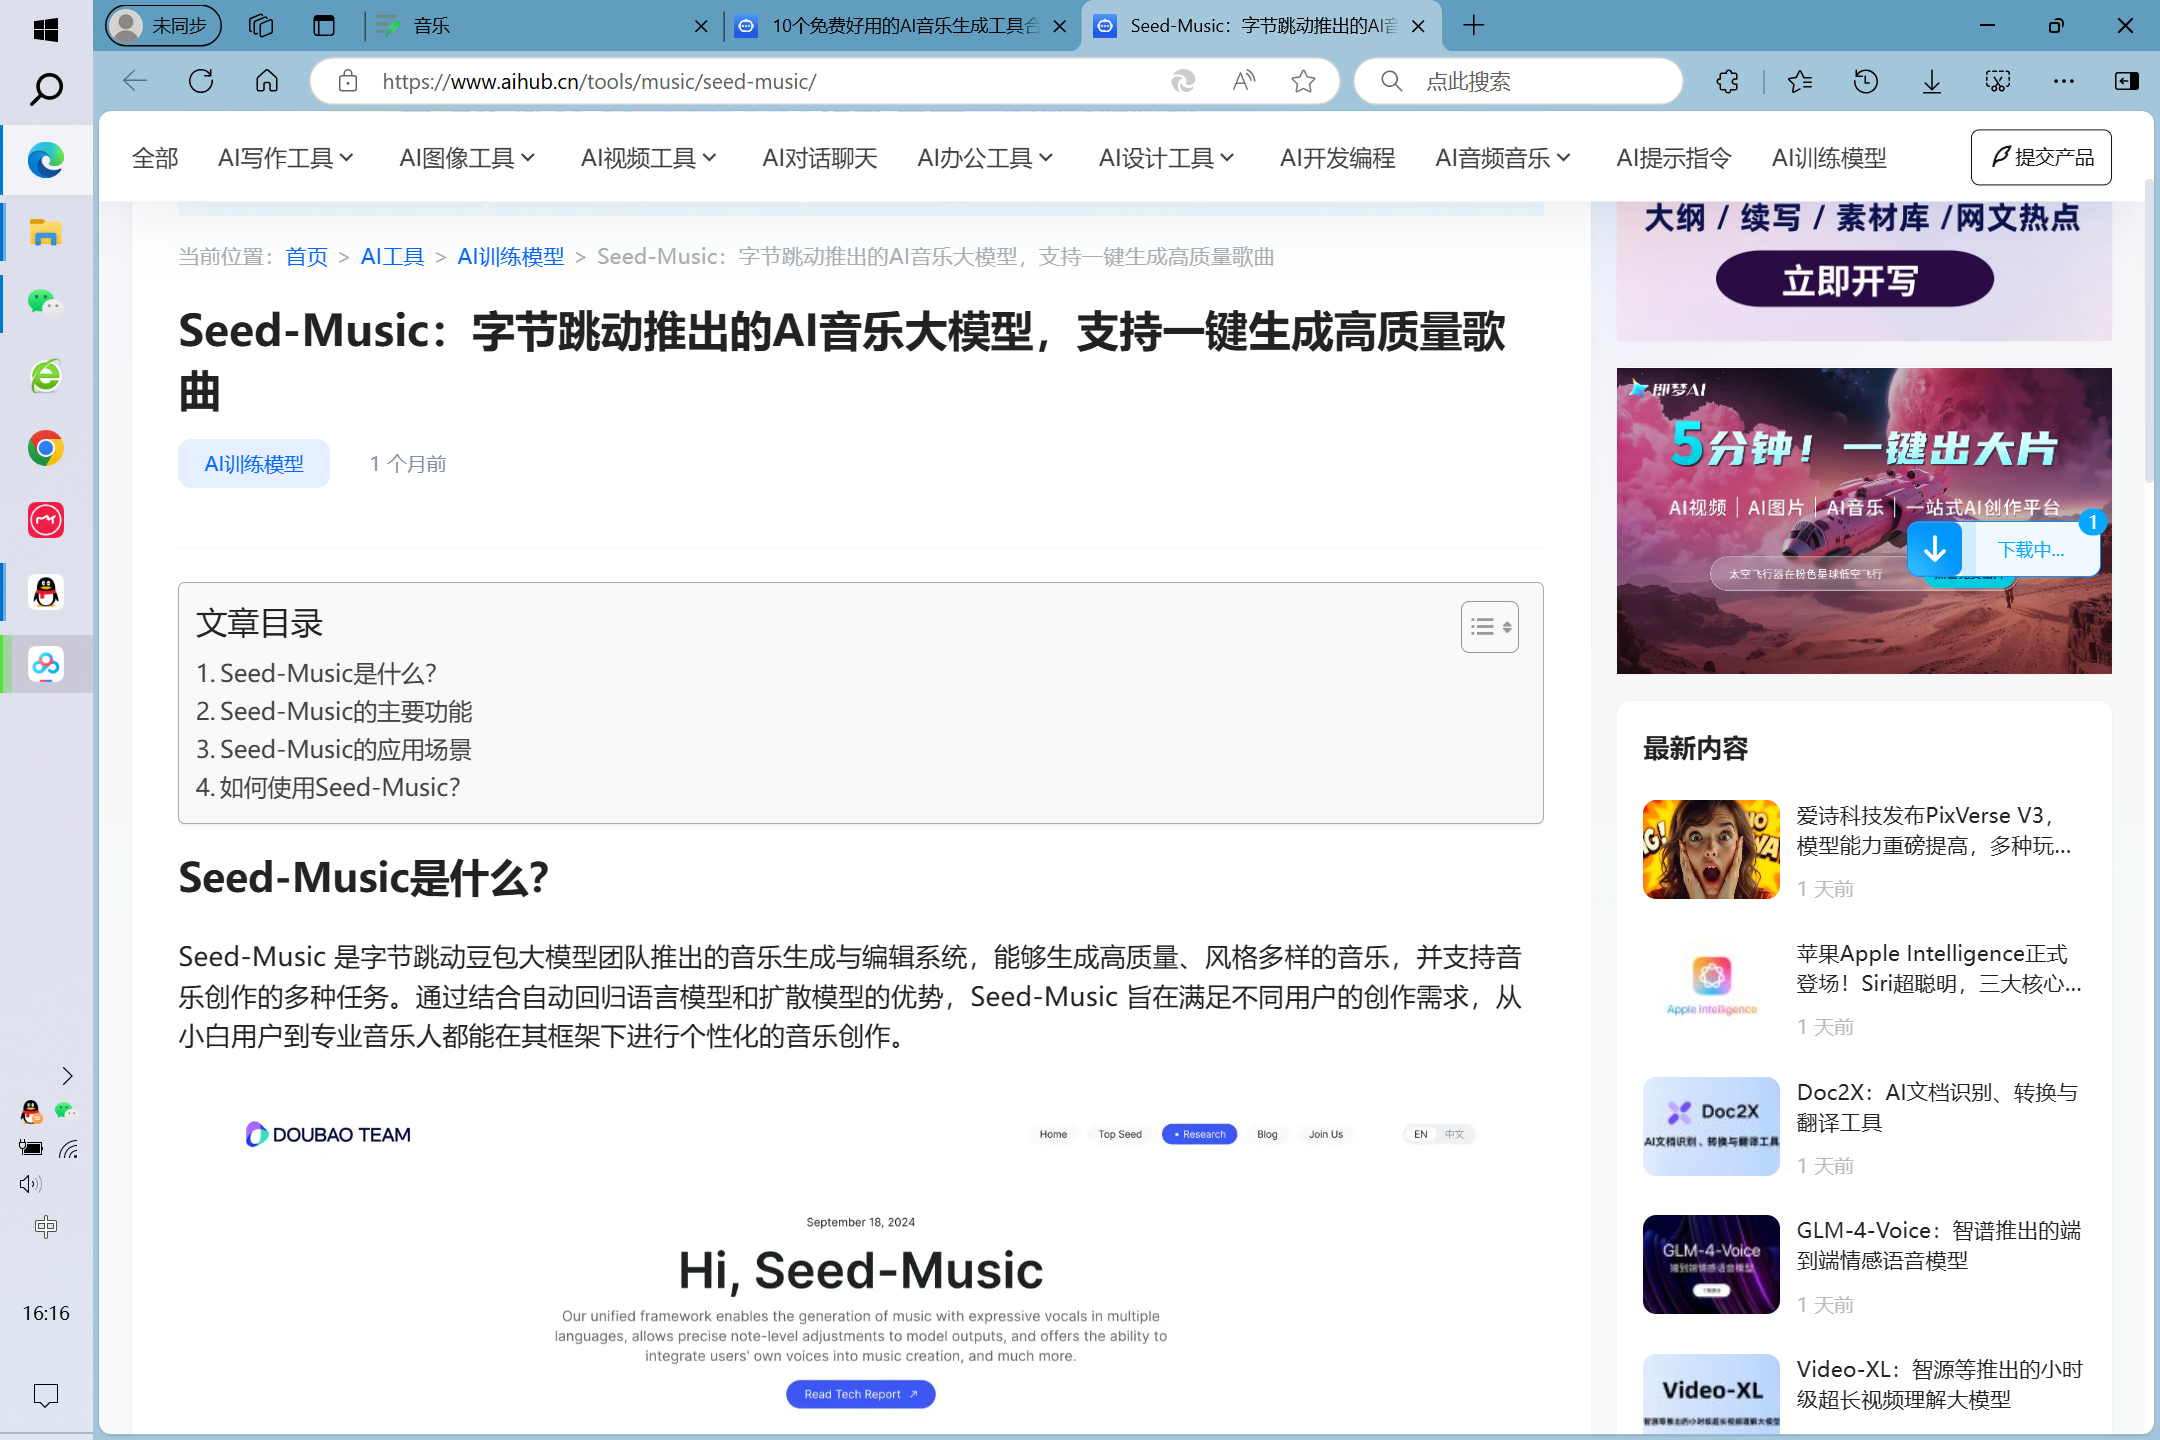
Task: Click the table of contents toggle icon
Action: click(1490, 627)
